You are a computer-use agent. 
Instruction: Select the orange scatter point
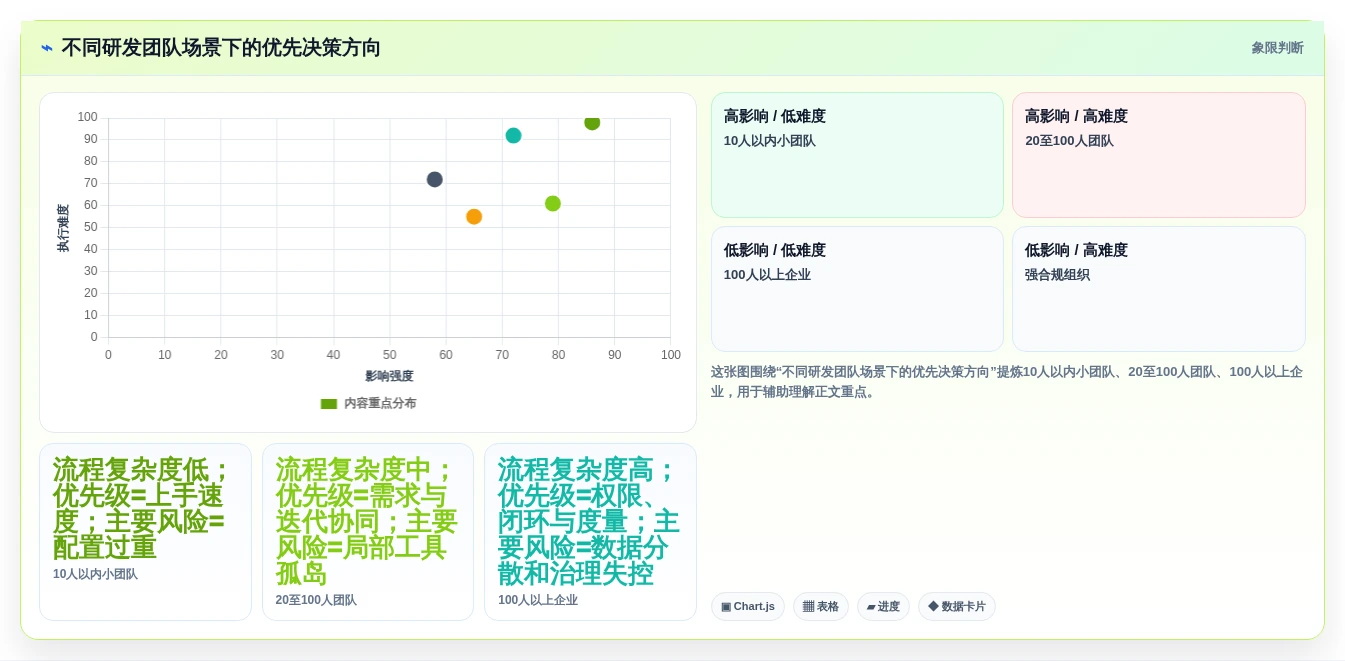pos(474,217)
